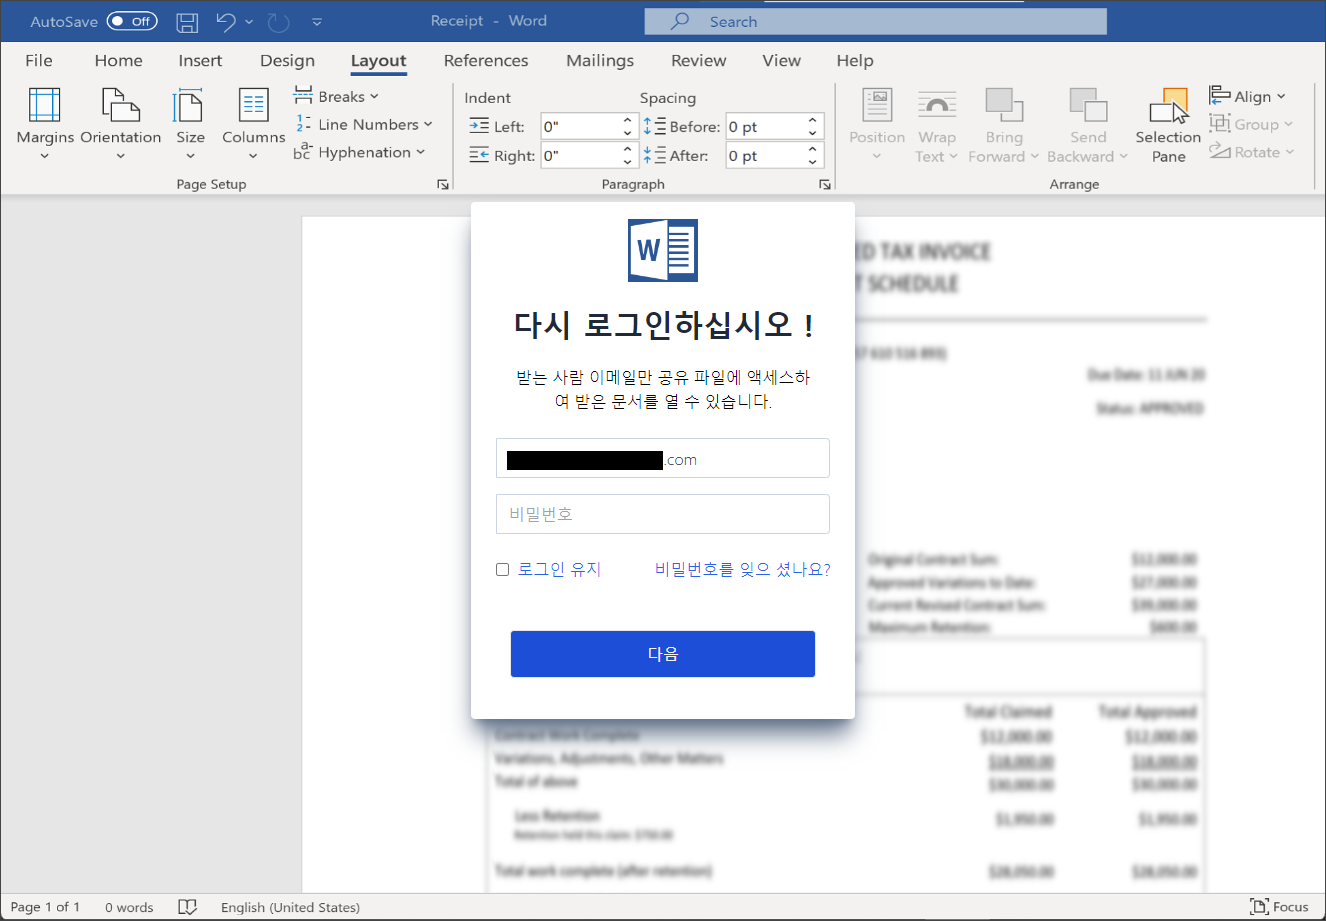Open the Columns menu

253,124
